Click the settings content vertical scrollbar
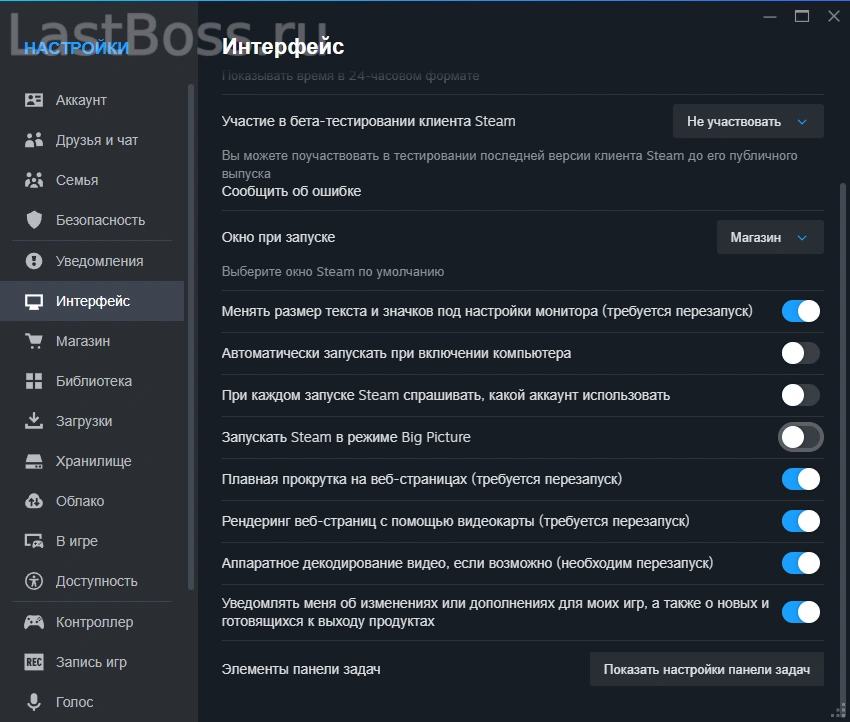Screen dimensions: 850x722 tap(841, 400)
